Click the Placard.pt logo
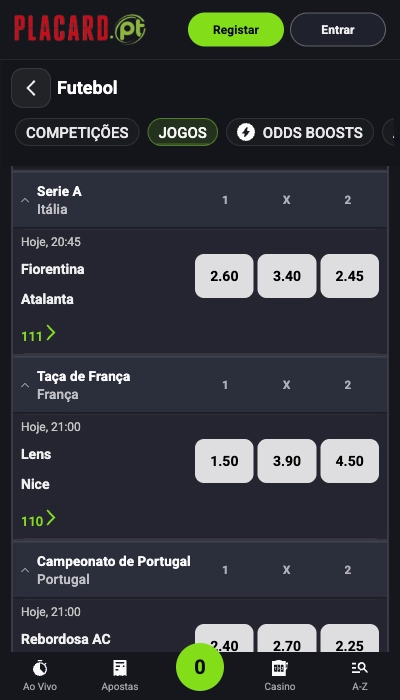The height and width of the screenshot is (700, 400). [80, 29]
